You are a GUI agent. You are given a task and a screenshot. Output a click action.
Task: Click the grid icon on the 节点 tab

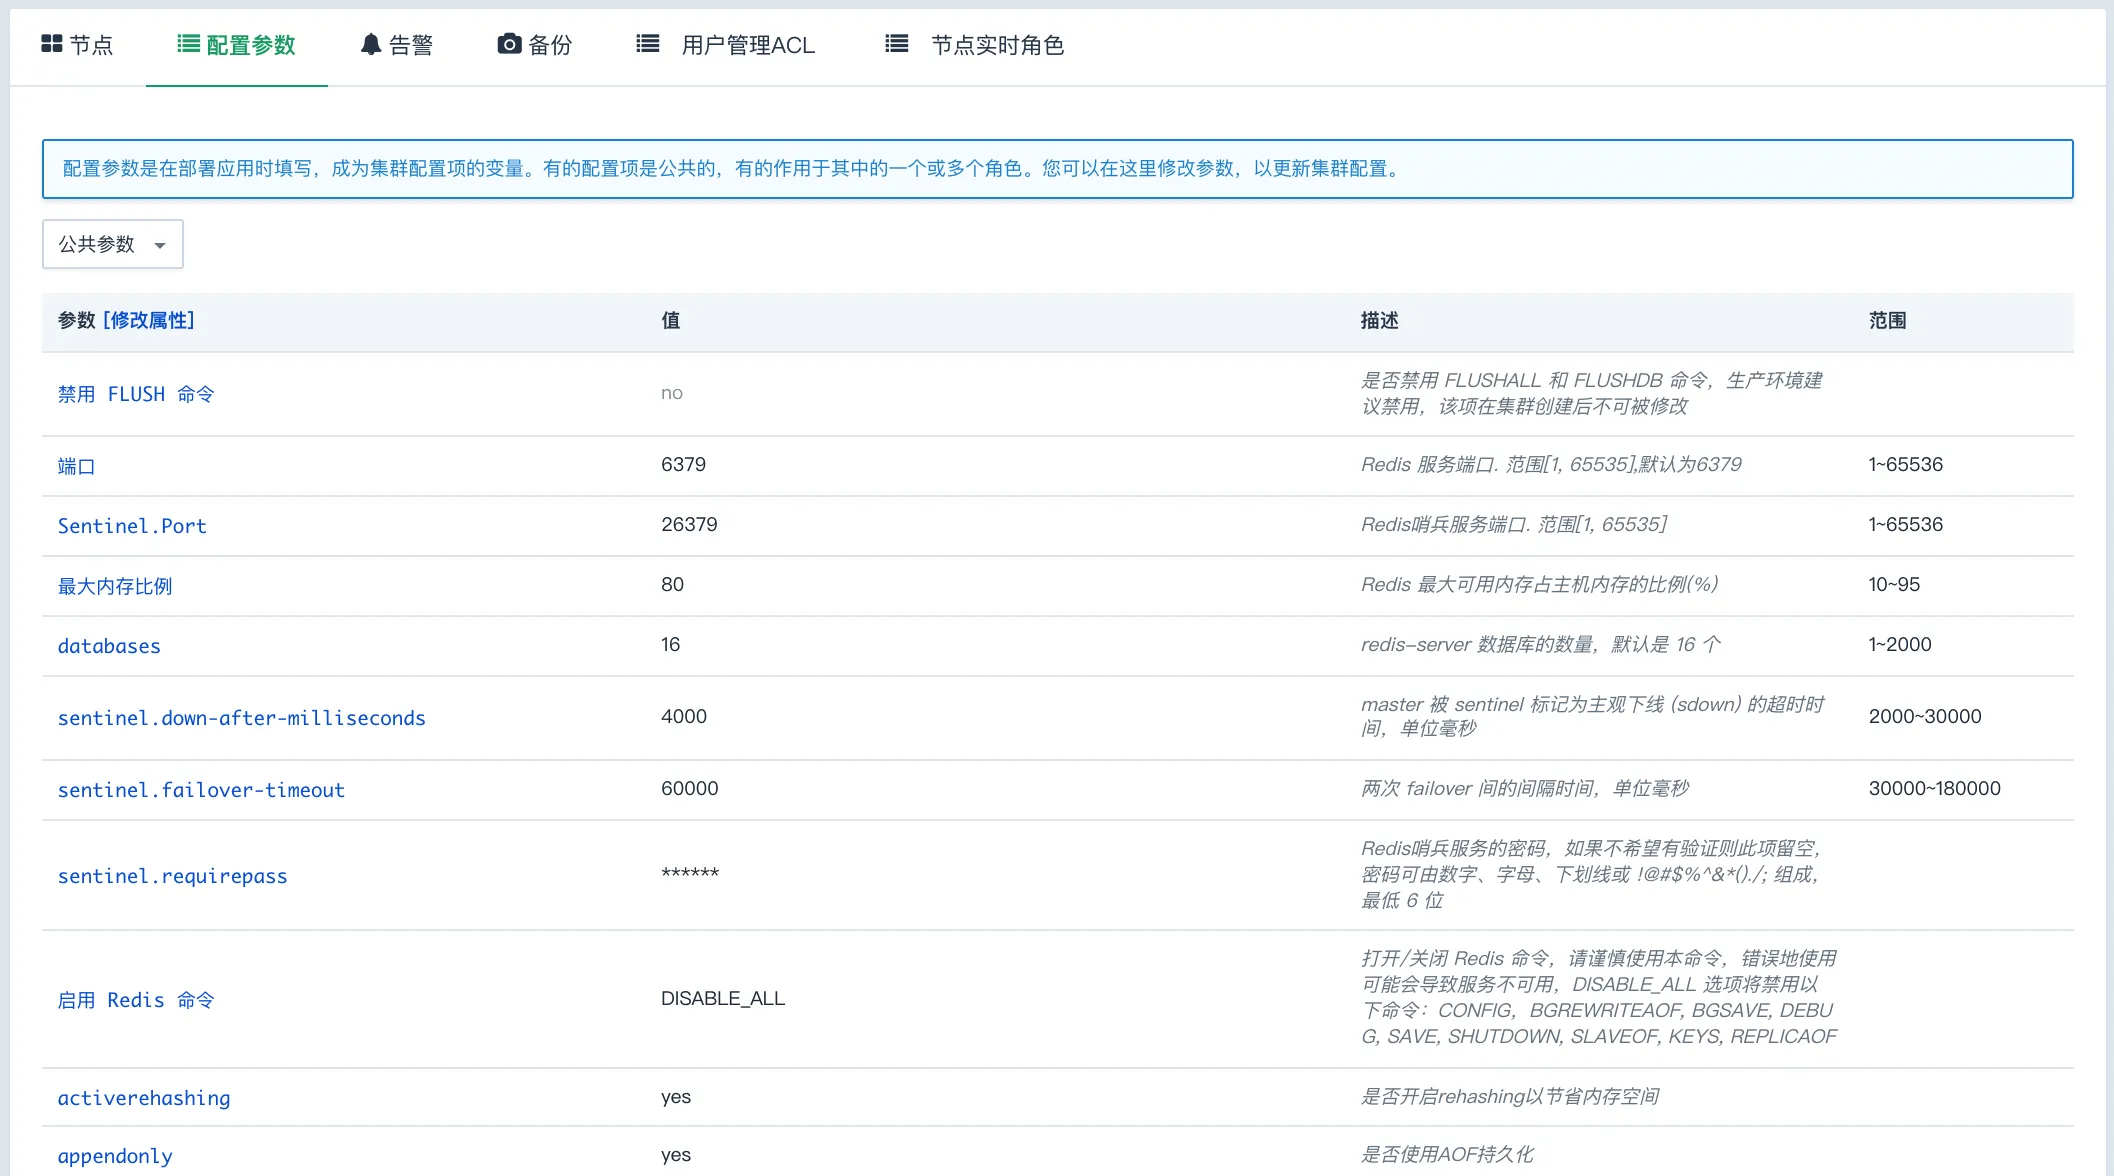tap(51, 42)
